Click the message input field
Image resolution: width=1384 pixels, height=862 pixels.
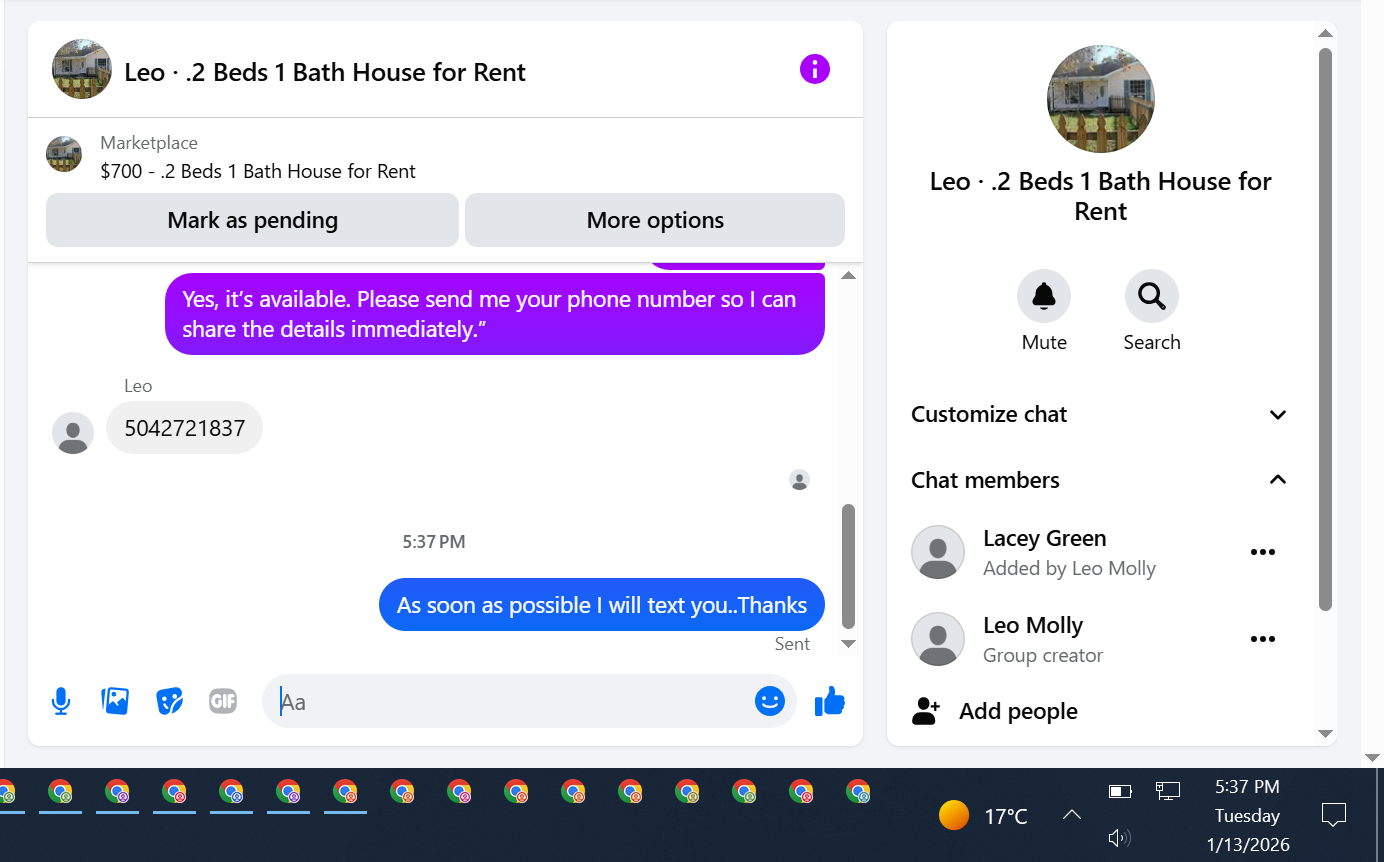pos(510,701)
